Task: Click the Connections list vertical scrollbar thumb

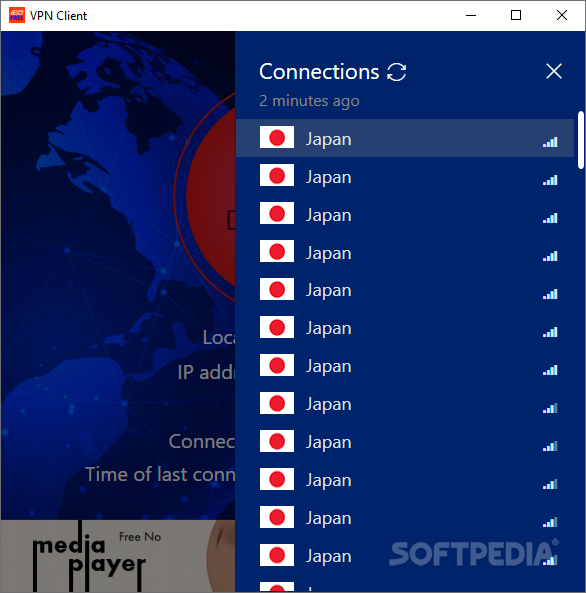Action: click(581, 140)
